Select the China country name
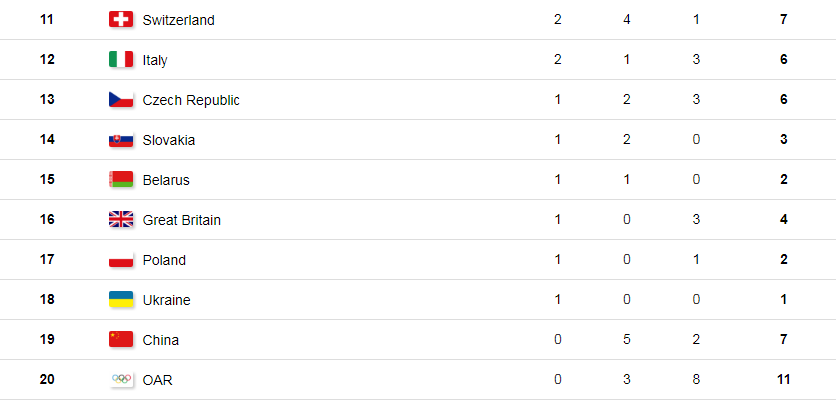The image size is (836, 402). click(x=161, y=340)
